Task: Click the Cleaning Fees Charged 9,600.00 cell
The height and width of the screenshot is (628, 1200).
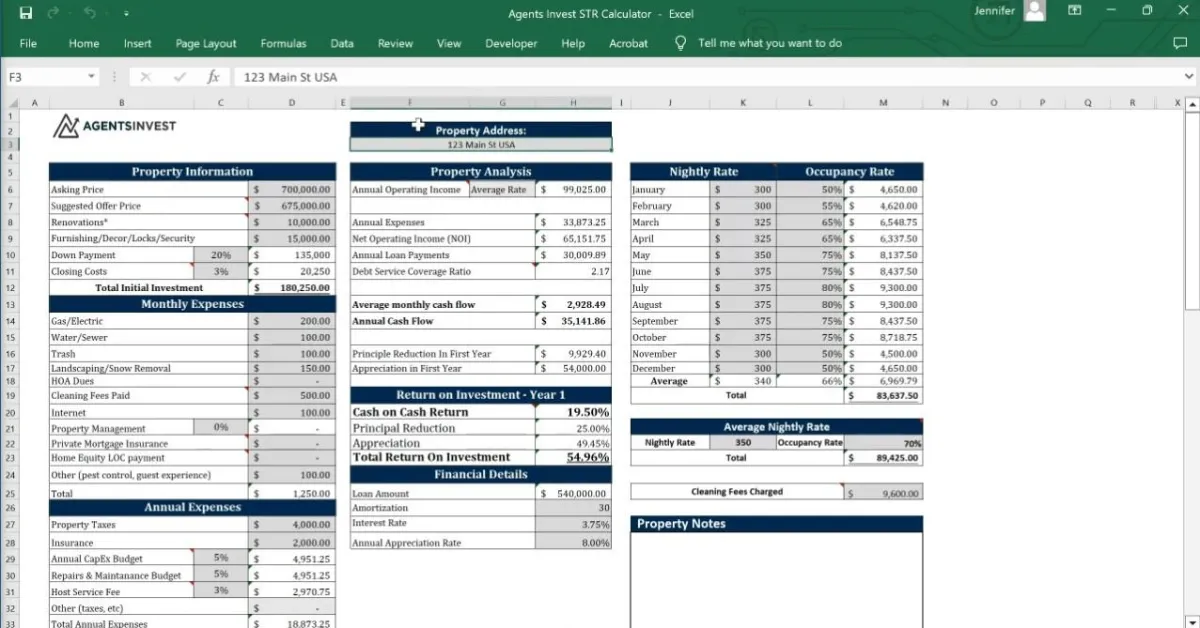Action: click(883, 493)
